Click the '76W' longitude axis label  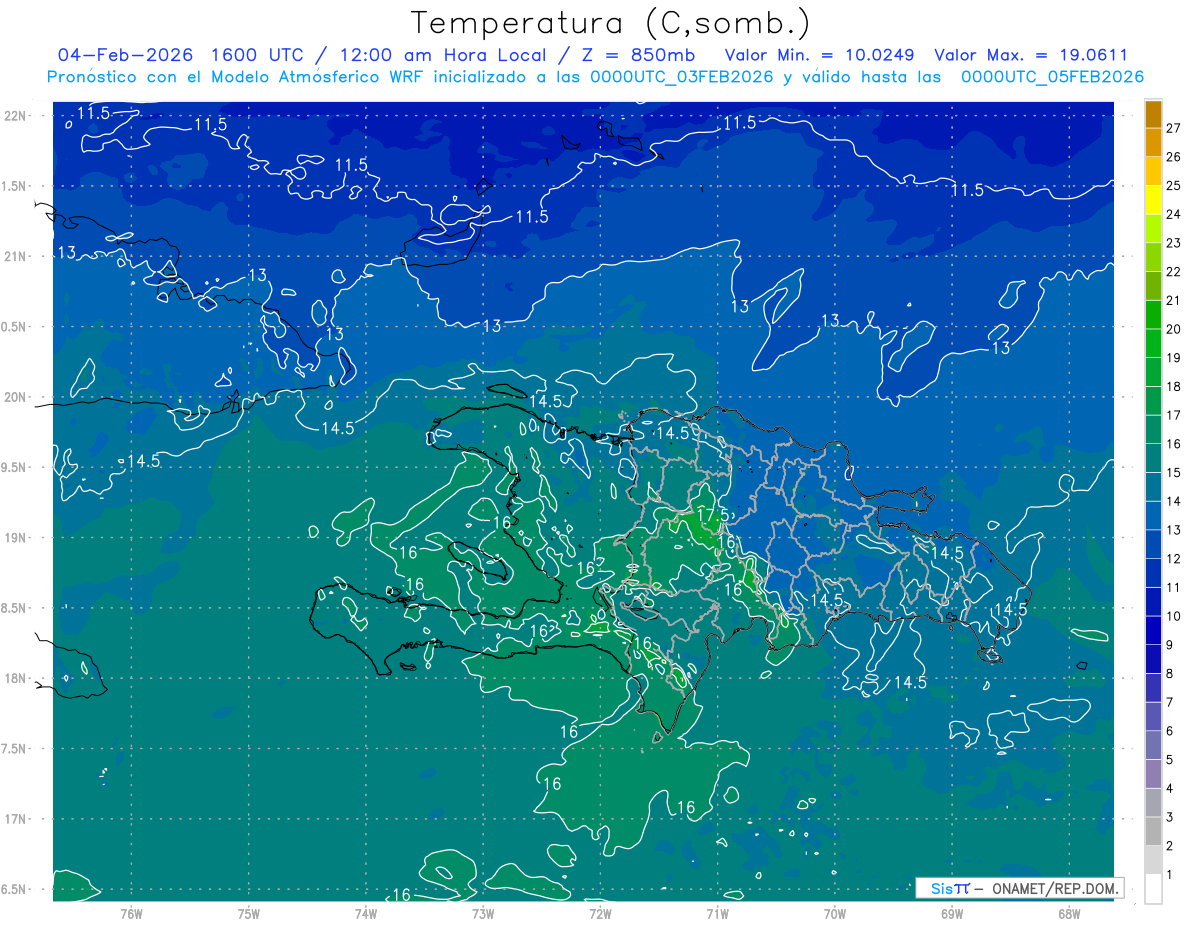click(131, 914)
